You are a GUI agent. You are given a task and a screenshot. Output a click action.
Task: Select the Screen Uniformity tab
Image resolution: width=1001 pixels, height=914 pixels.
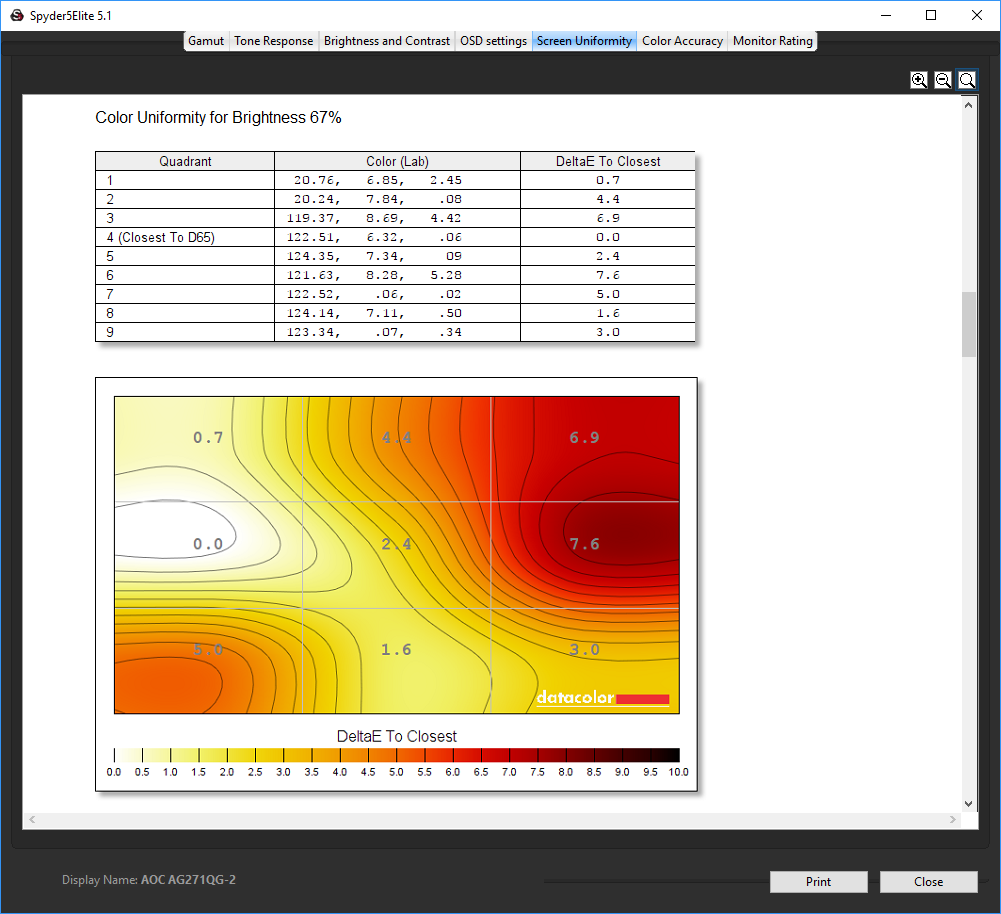[584, 41]
